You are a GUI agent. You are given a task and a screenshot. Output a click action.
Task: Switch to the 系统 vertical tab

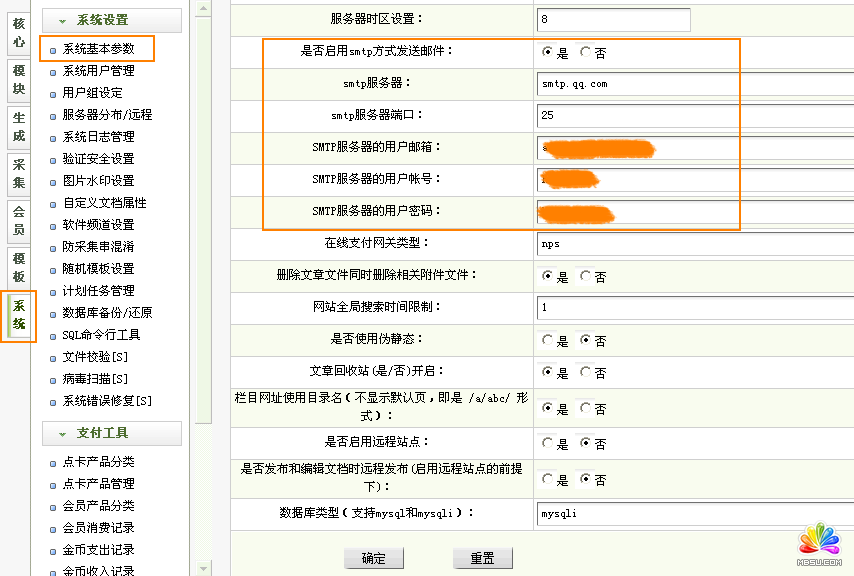[19, 316]
